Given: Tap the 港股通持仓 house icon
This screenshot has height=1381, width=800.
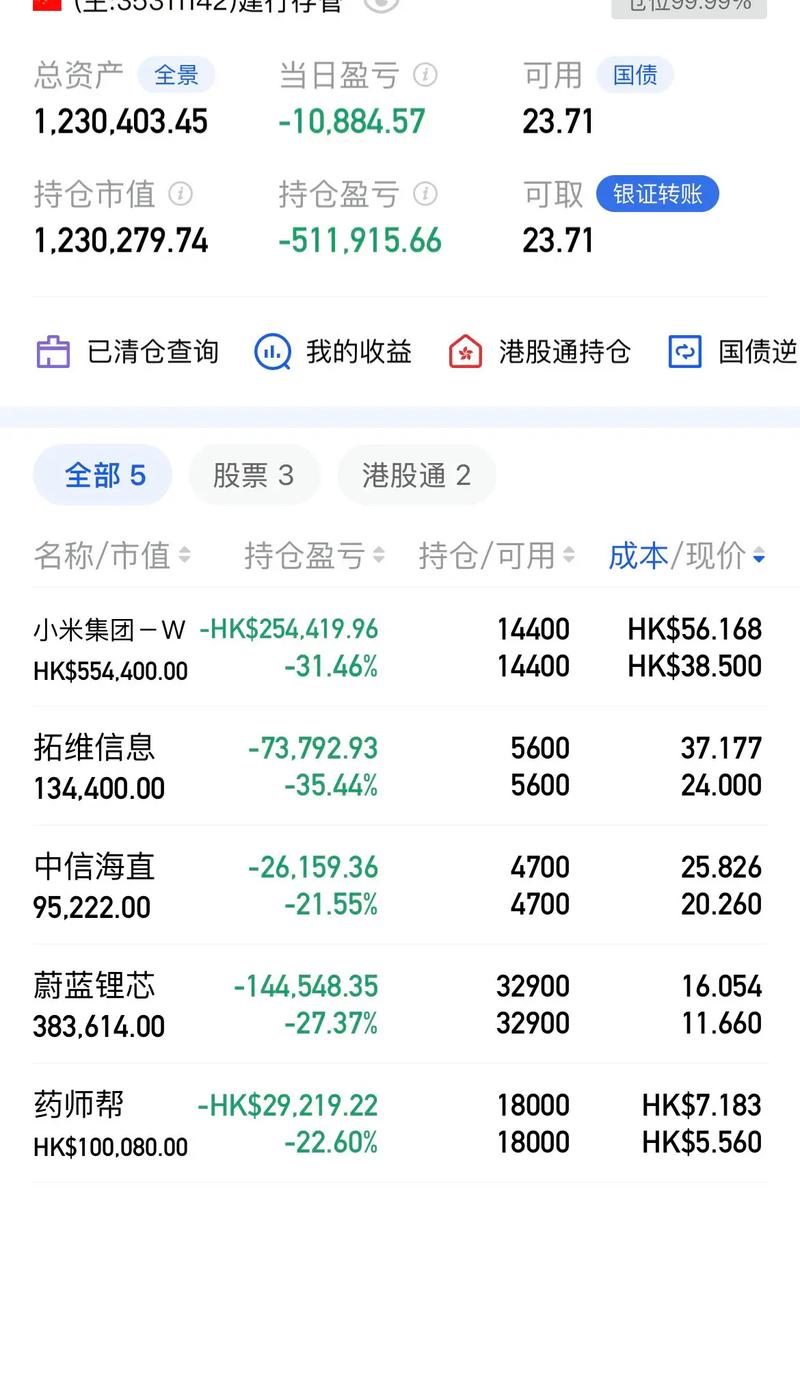Looking at the screenshot, I should (465, 352).
